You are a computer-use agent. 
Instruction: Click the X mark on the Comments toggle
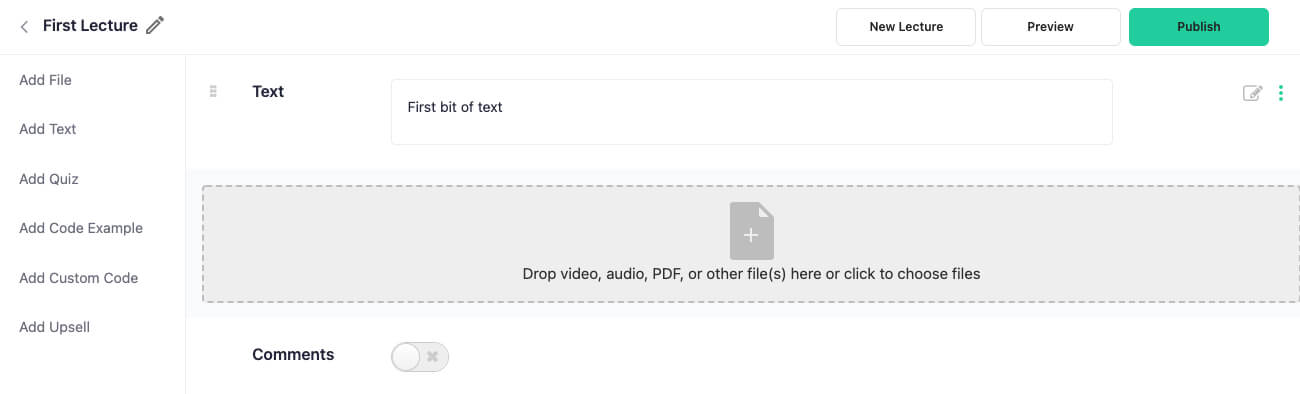(x=433, y=356)
